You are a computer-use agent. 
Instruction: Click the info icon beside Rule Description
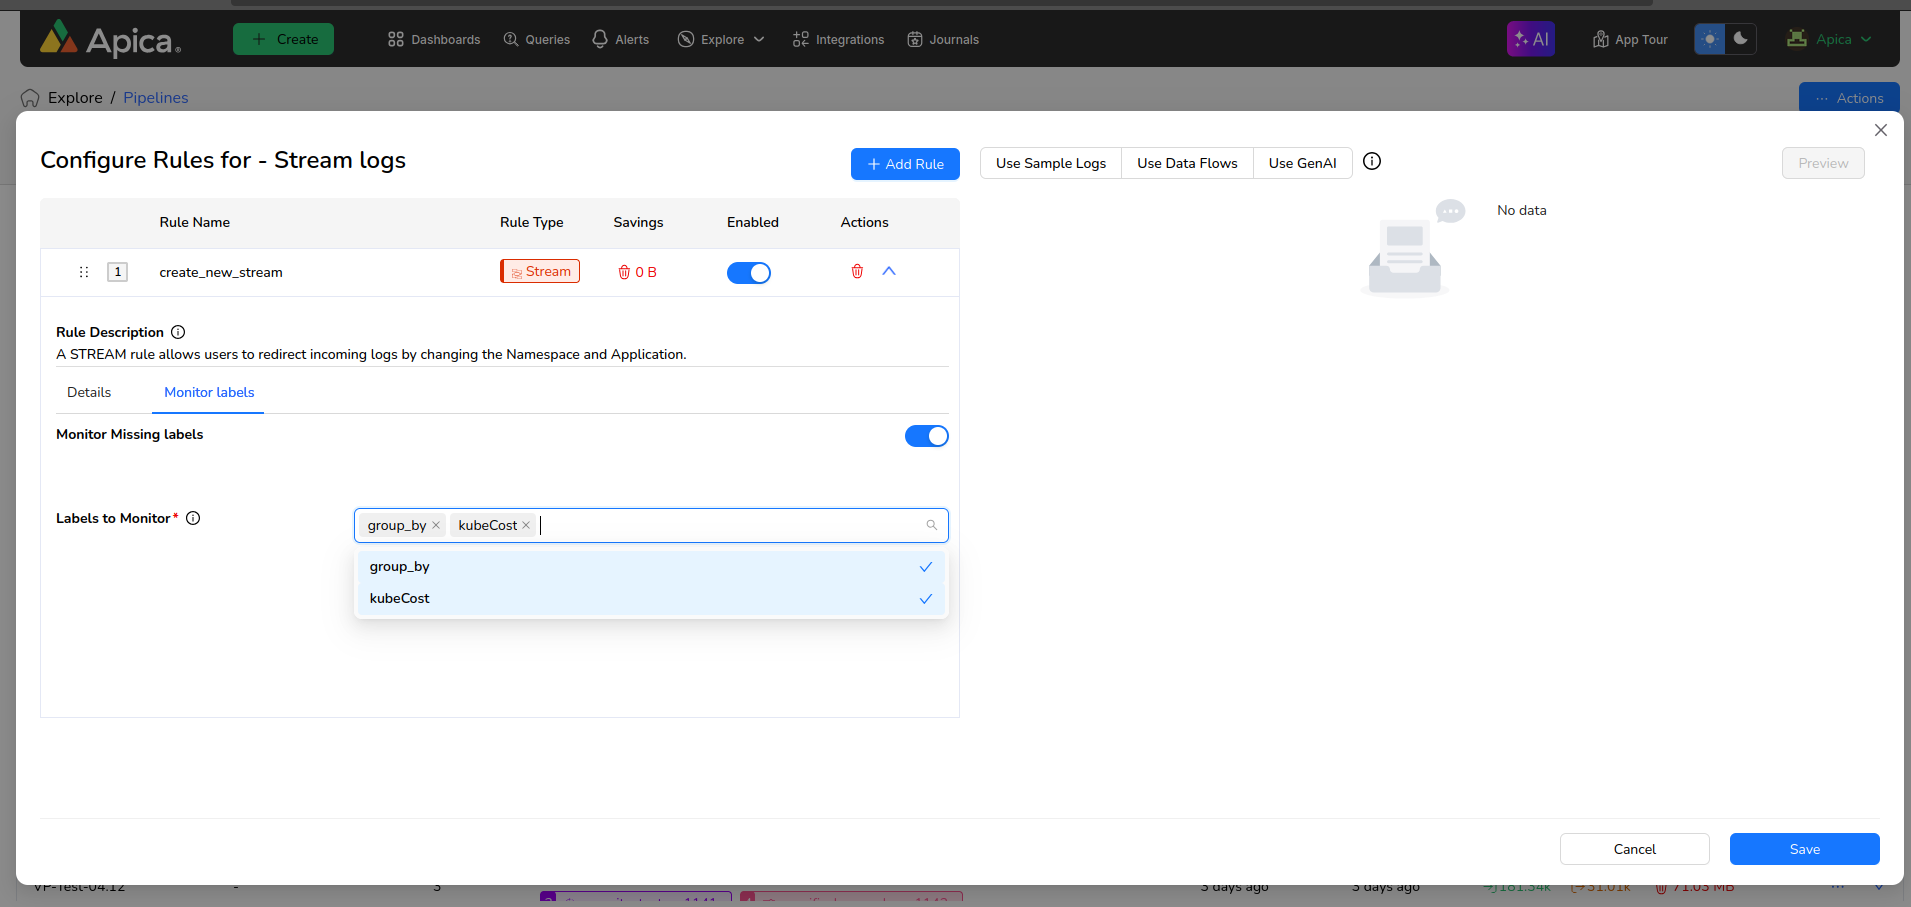[178, 332]
